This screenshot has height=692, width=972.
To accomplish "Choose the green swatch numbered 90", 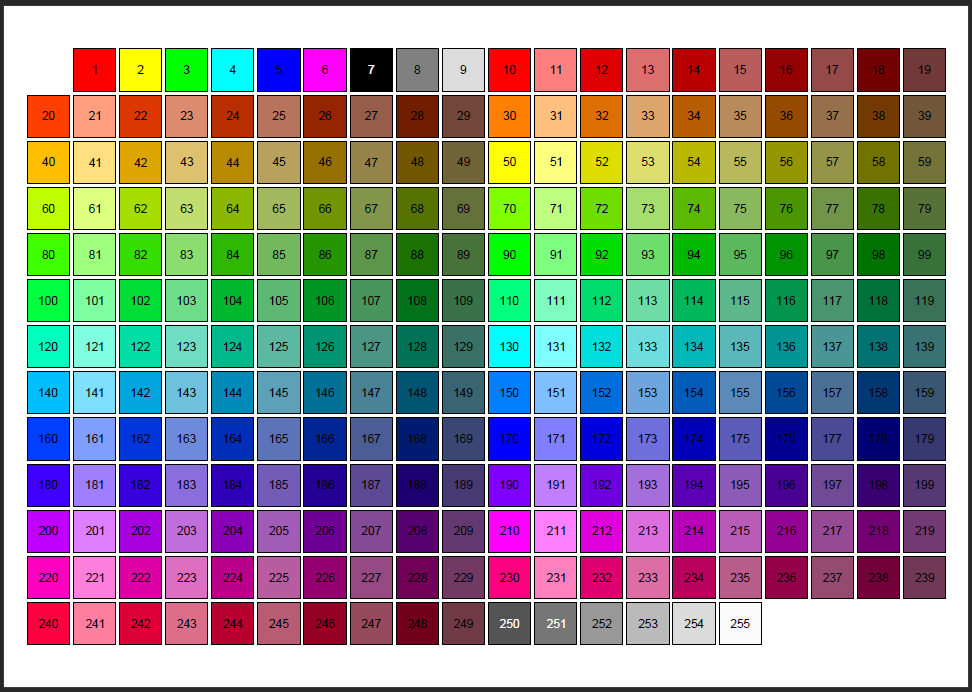I will tap(509, 254).
